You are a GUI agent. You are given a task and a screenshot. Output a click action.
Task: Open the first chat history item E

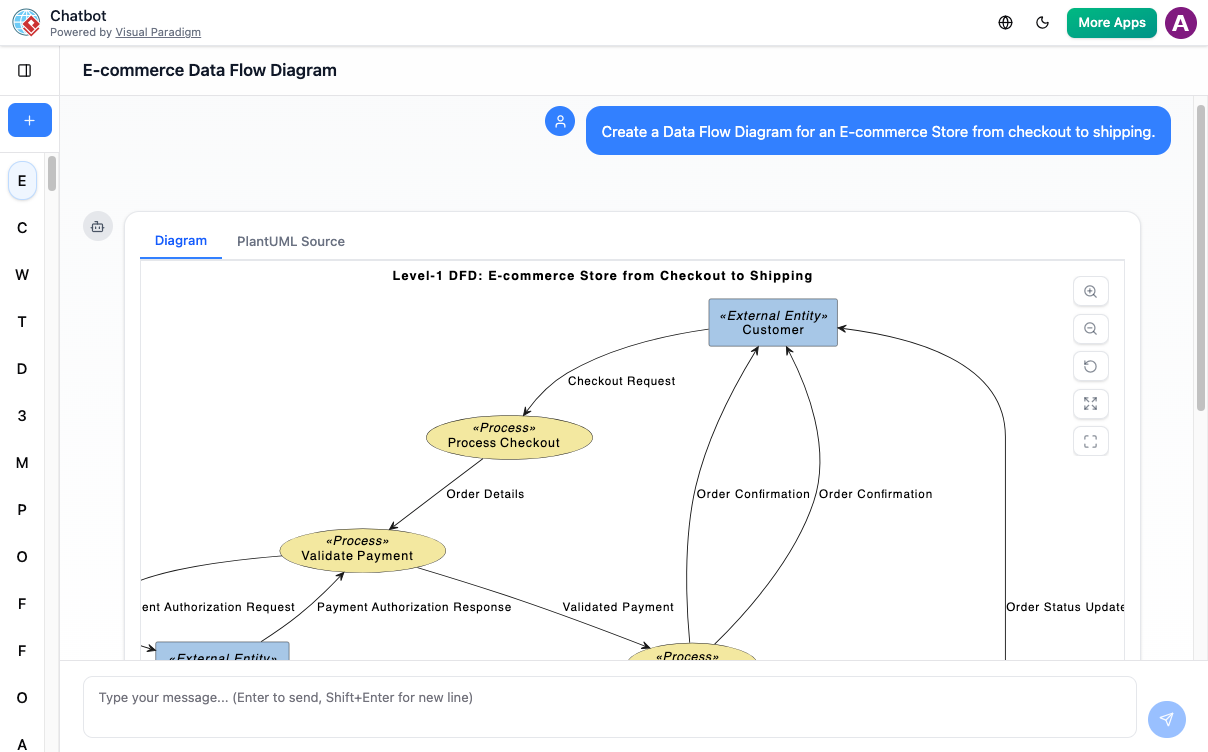pyautogui.click(x=22, y=181)
